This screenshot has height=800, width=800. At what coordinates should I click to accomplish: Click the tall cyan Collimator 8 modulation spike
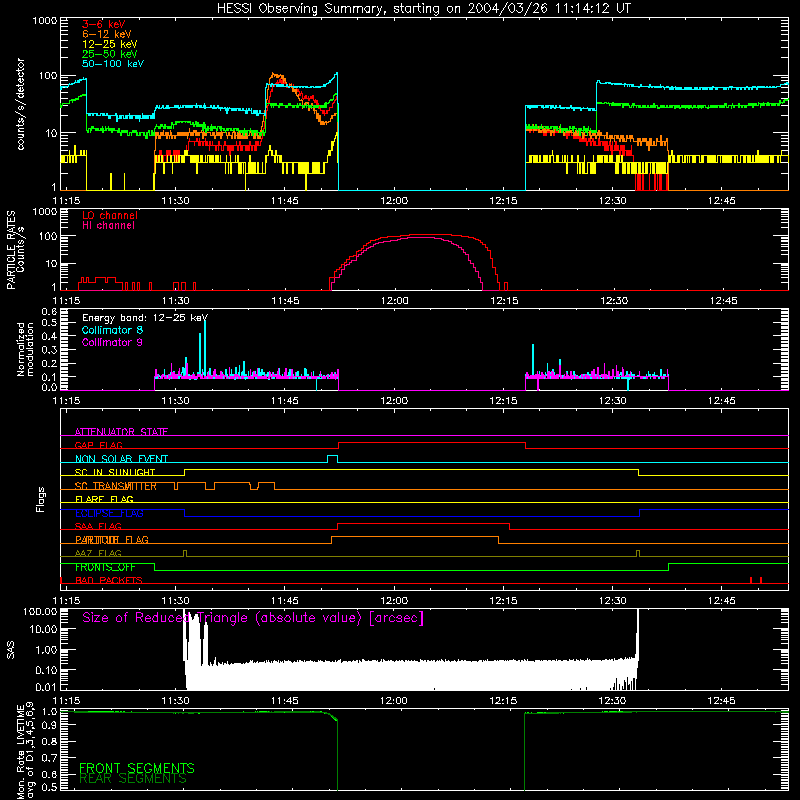[205, 347]
